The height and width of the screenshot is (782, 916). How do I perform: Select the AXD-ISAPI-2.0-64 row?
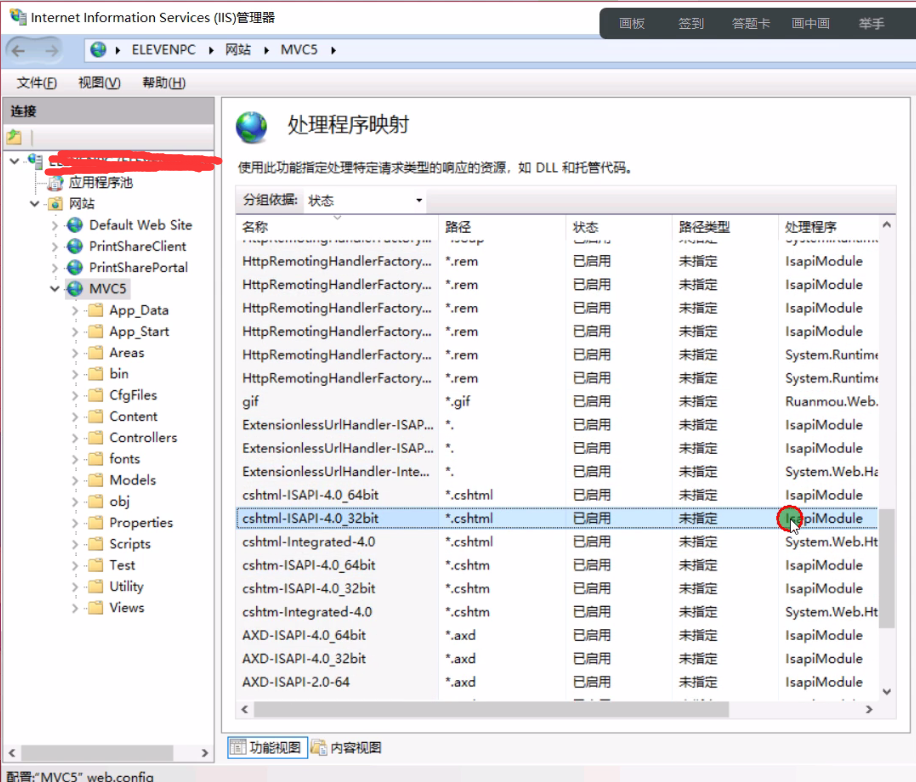557,682
